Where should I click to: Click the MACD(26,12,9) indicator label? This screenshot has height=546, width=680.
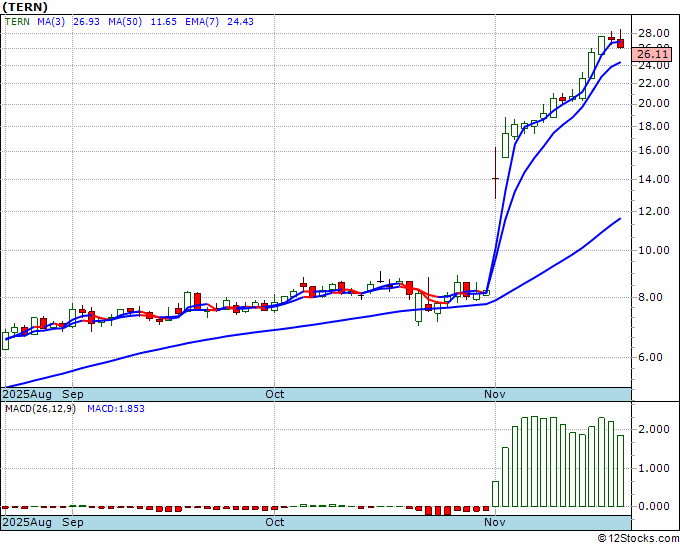(40, 409)
